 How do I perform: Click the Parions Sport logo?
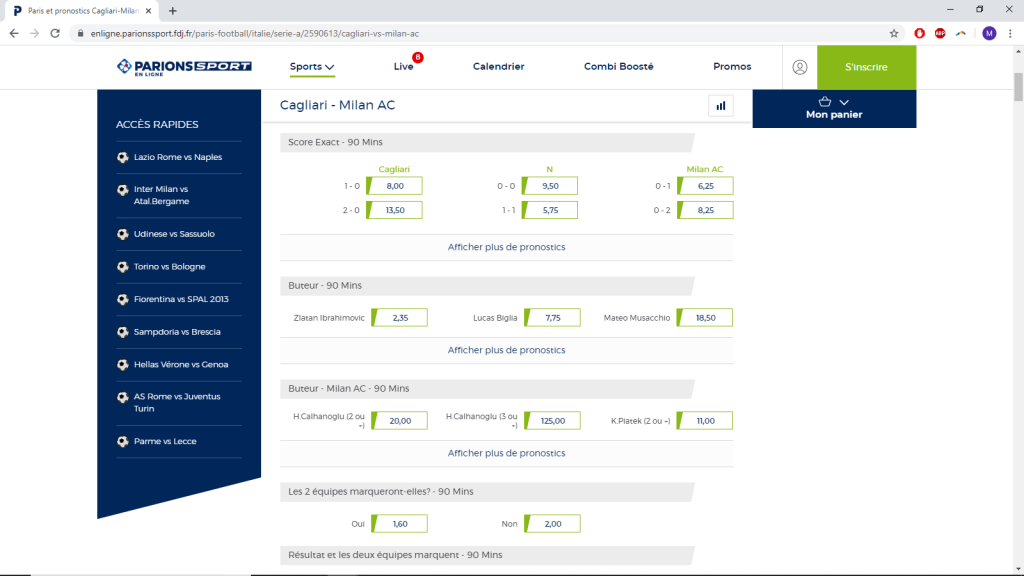184,67
